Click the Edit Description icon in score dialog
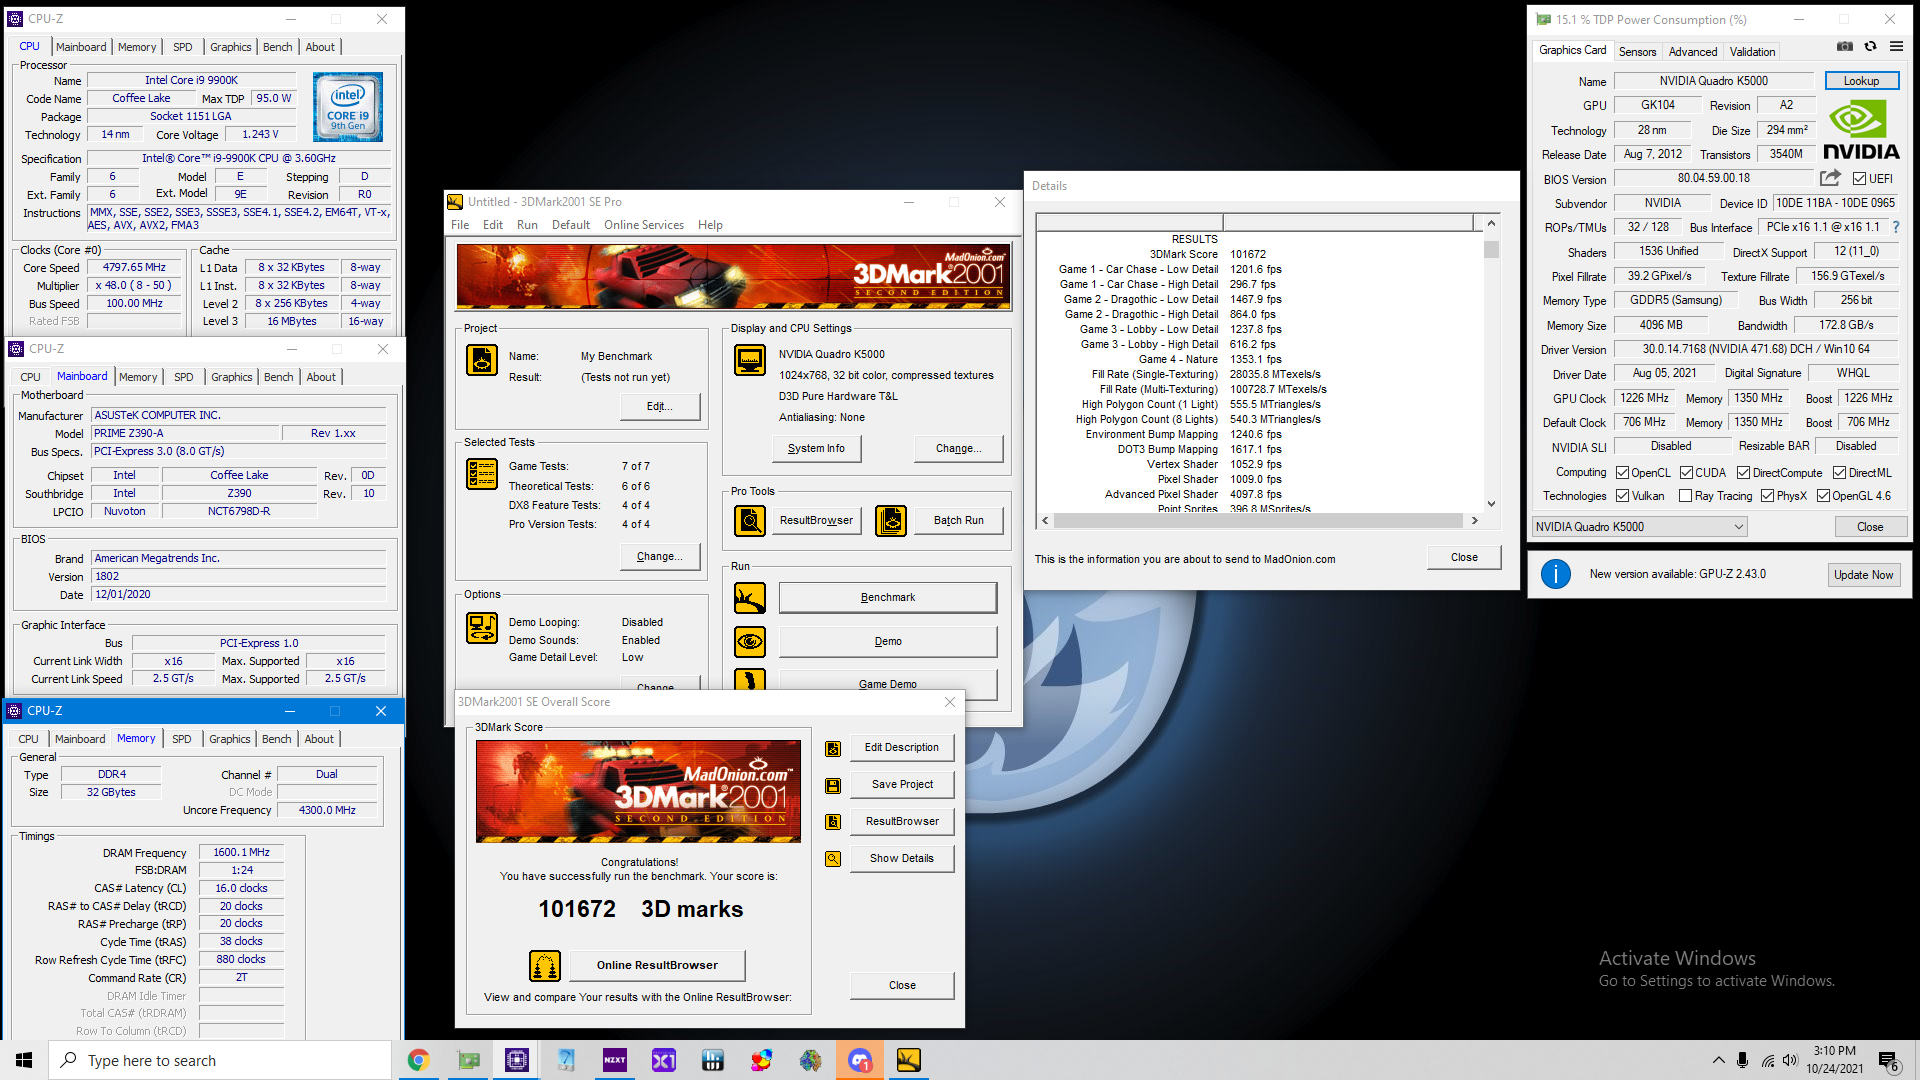 click(x=833, y=748)
